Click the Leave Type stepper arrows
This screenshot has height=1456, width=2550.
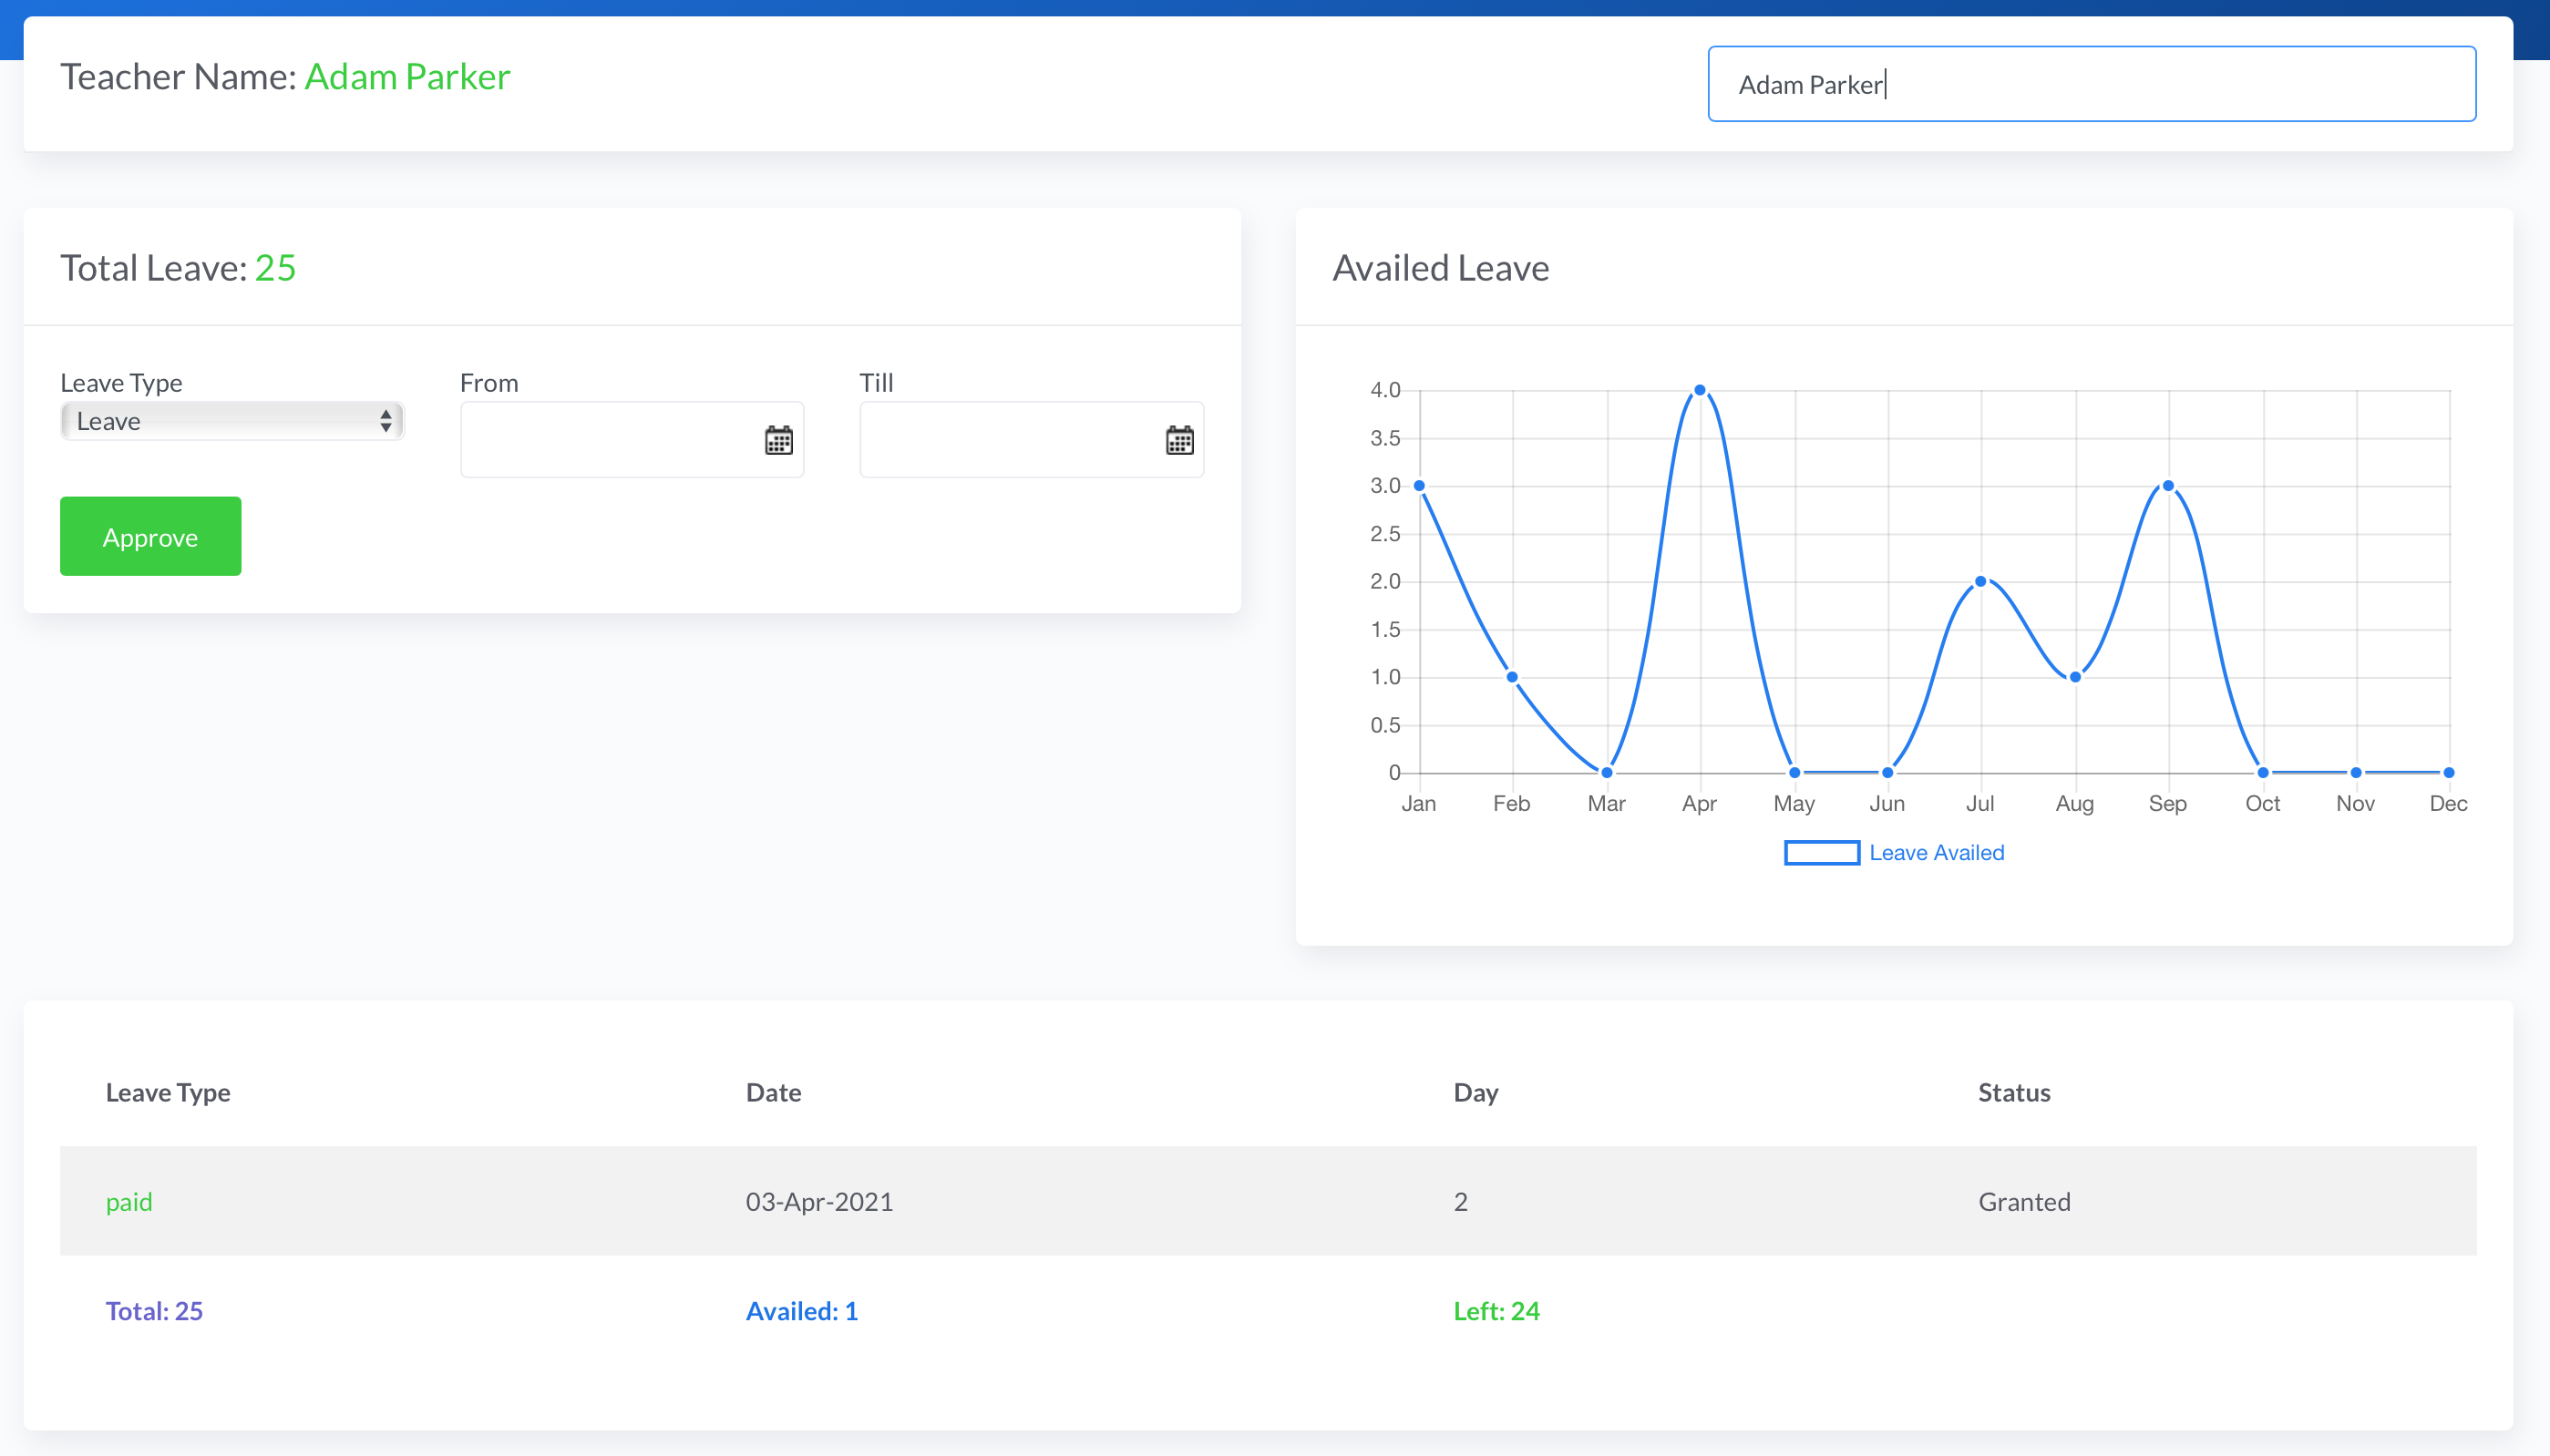[386, 421]
